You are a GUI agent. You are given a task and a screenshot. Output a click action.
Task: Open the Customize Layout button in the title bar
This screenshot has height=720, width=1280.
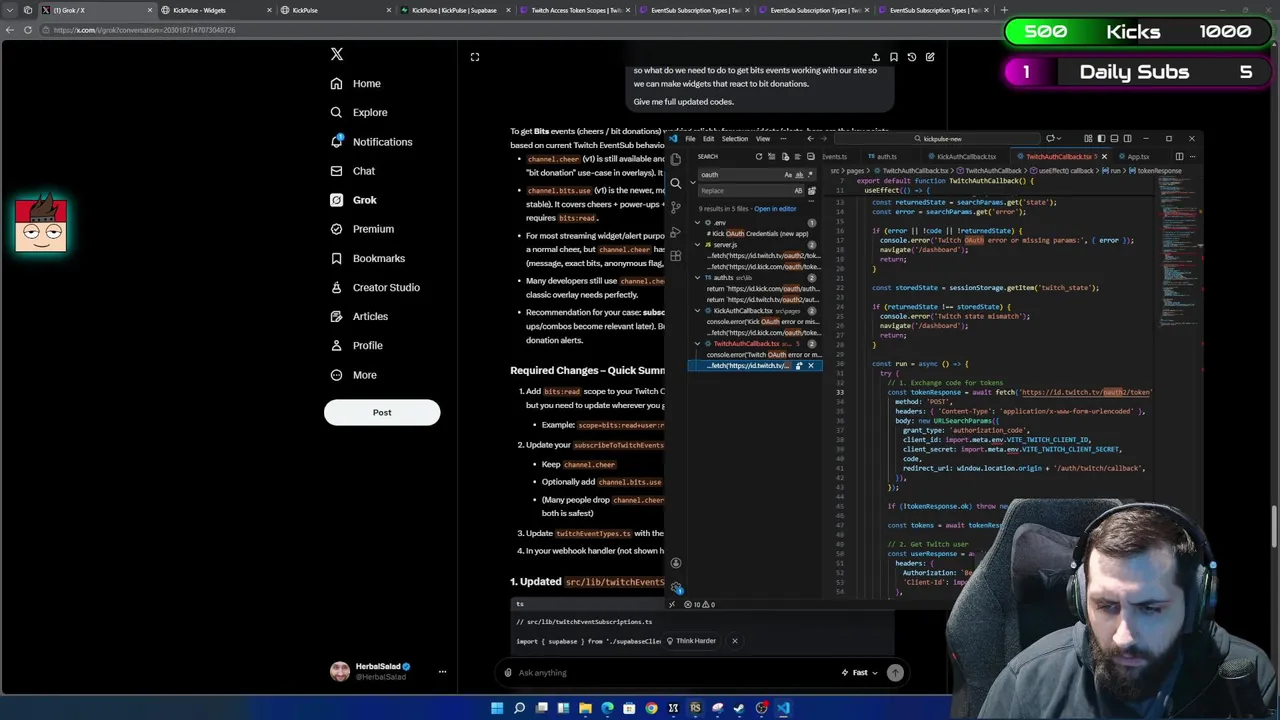(1088, 138)
